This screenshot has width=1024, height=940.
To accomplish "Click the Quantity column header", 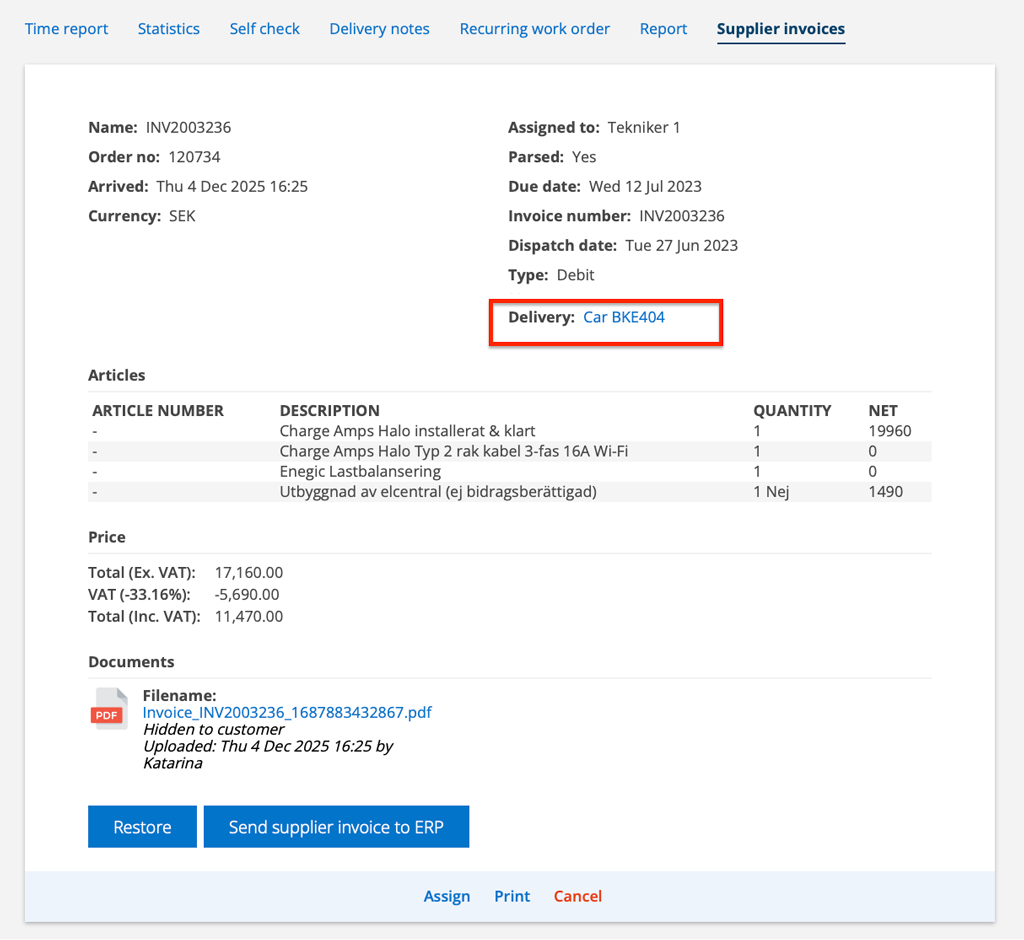I will [x=792, y=410].
